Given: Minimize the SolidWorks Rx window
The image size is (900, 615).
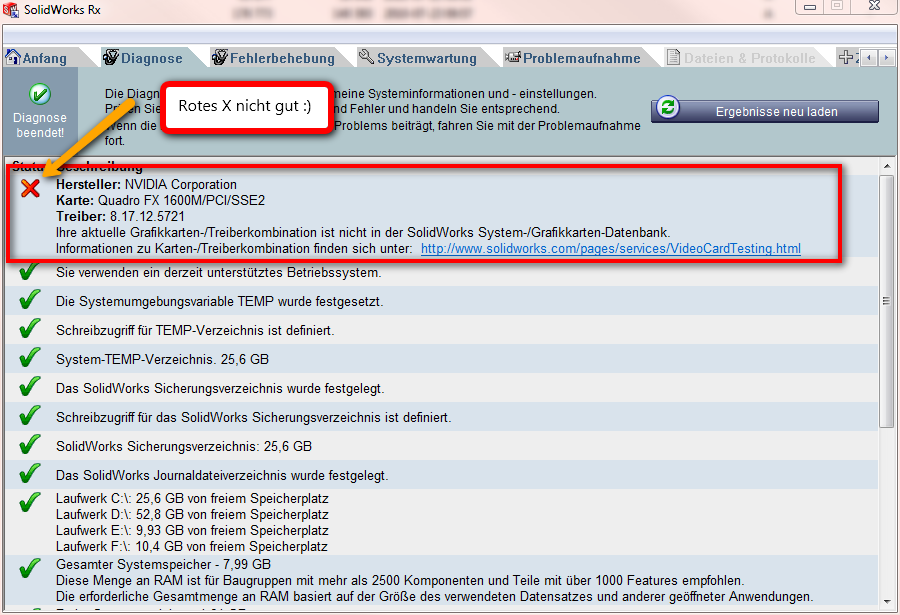Looking at the screenshot, I should (x=810, y=6).
